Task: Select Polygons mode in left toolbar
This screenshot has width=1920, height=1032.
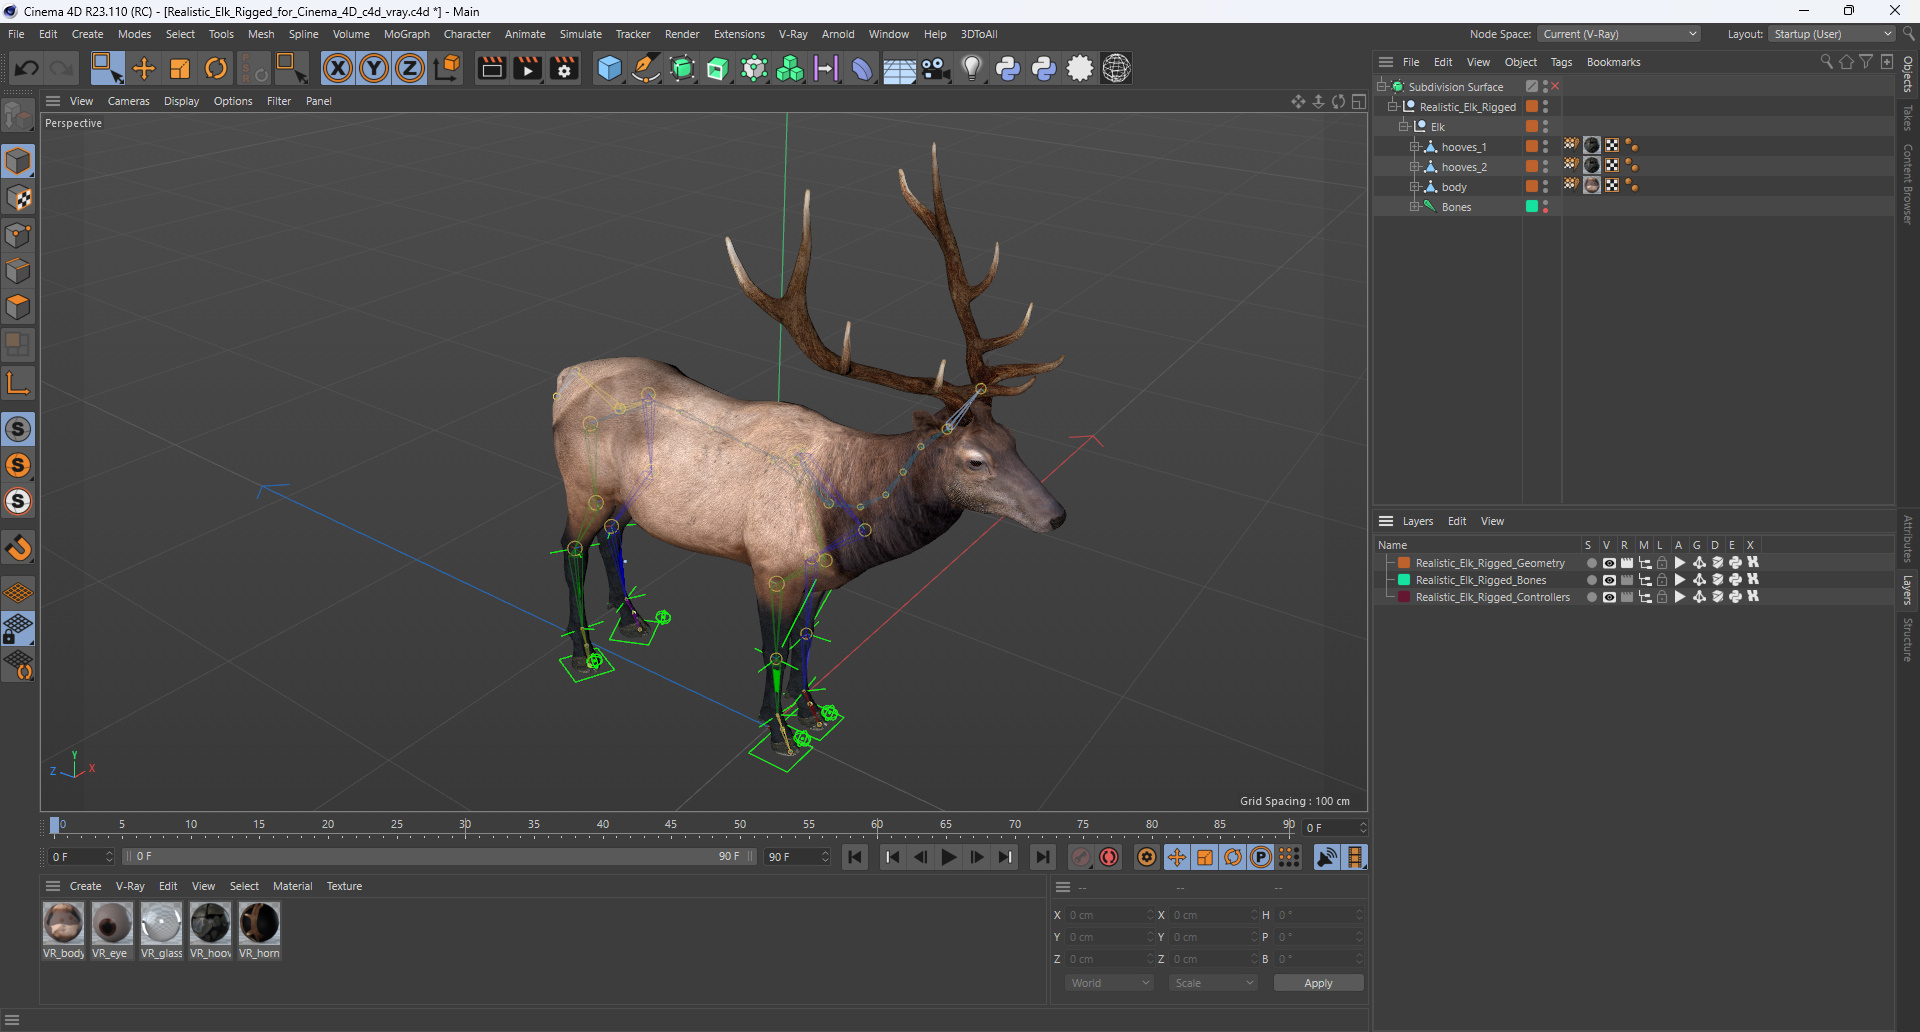Action: (18, 307)
